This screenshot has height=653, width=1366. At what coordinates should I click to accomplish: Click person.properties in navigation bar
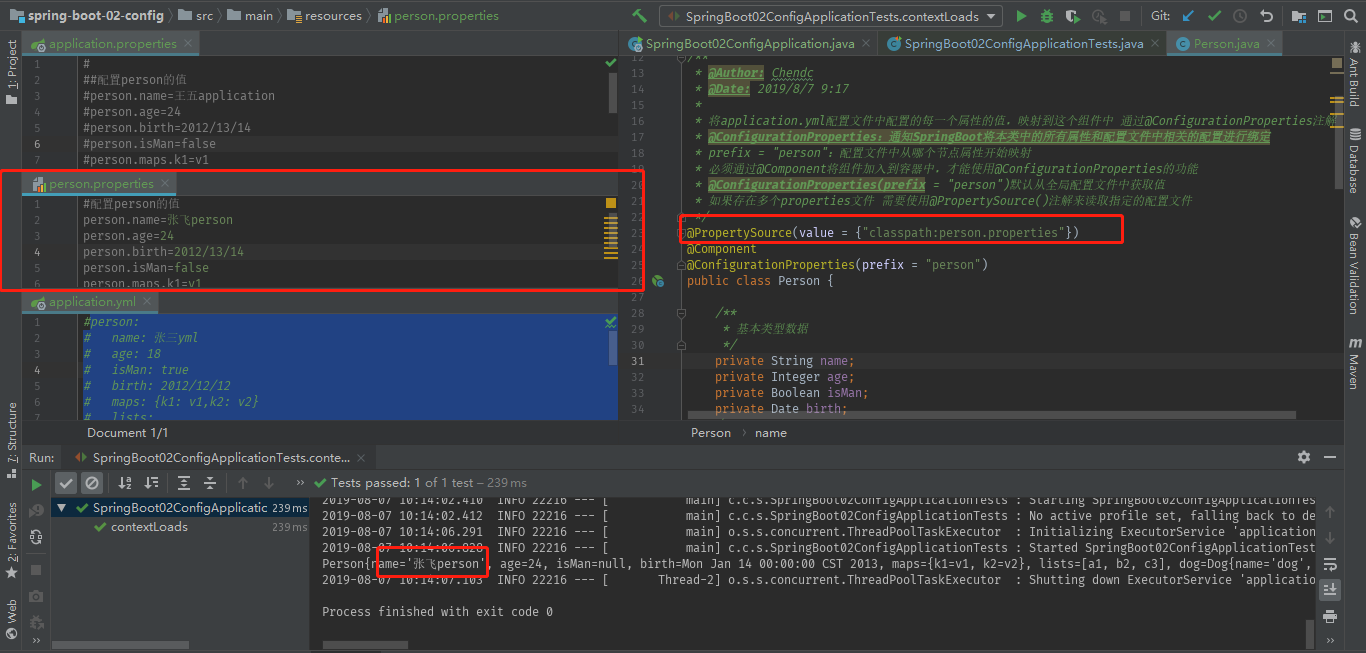pyautogui.click(x=437, y=16)
